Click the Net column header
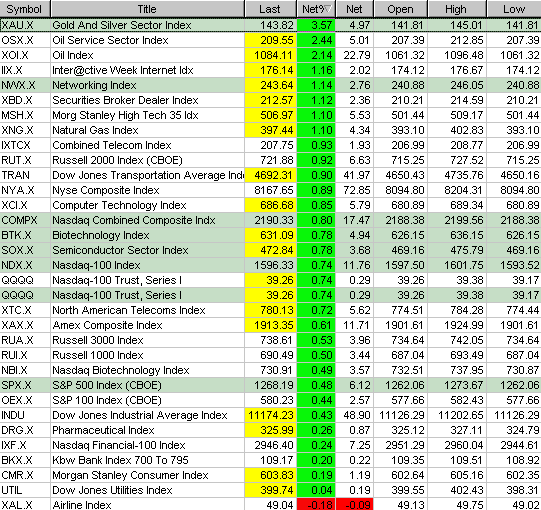 click(354, 9)
